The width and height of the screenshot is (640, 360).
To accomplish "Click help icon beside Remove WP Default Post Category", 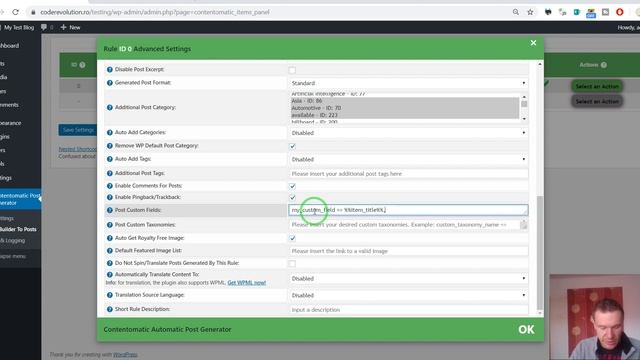I will (x=109, y=146).
